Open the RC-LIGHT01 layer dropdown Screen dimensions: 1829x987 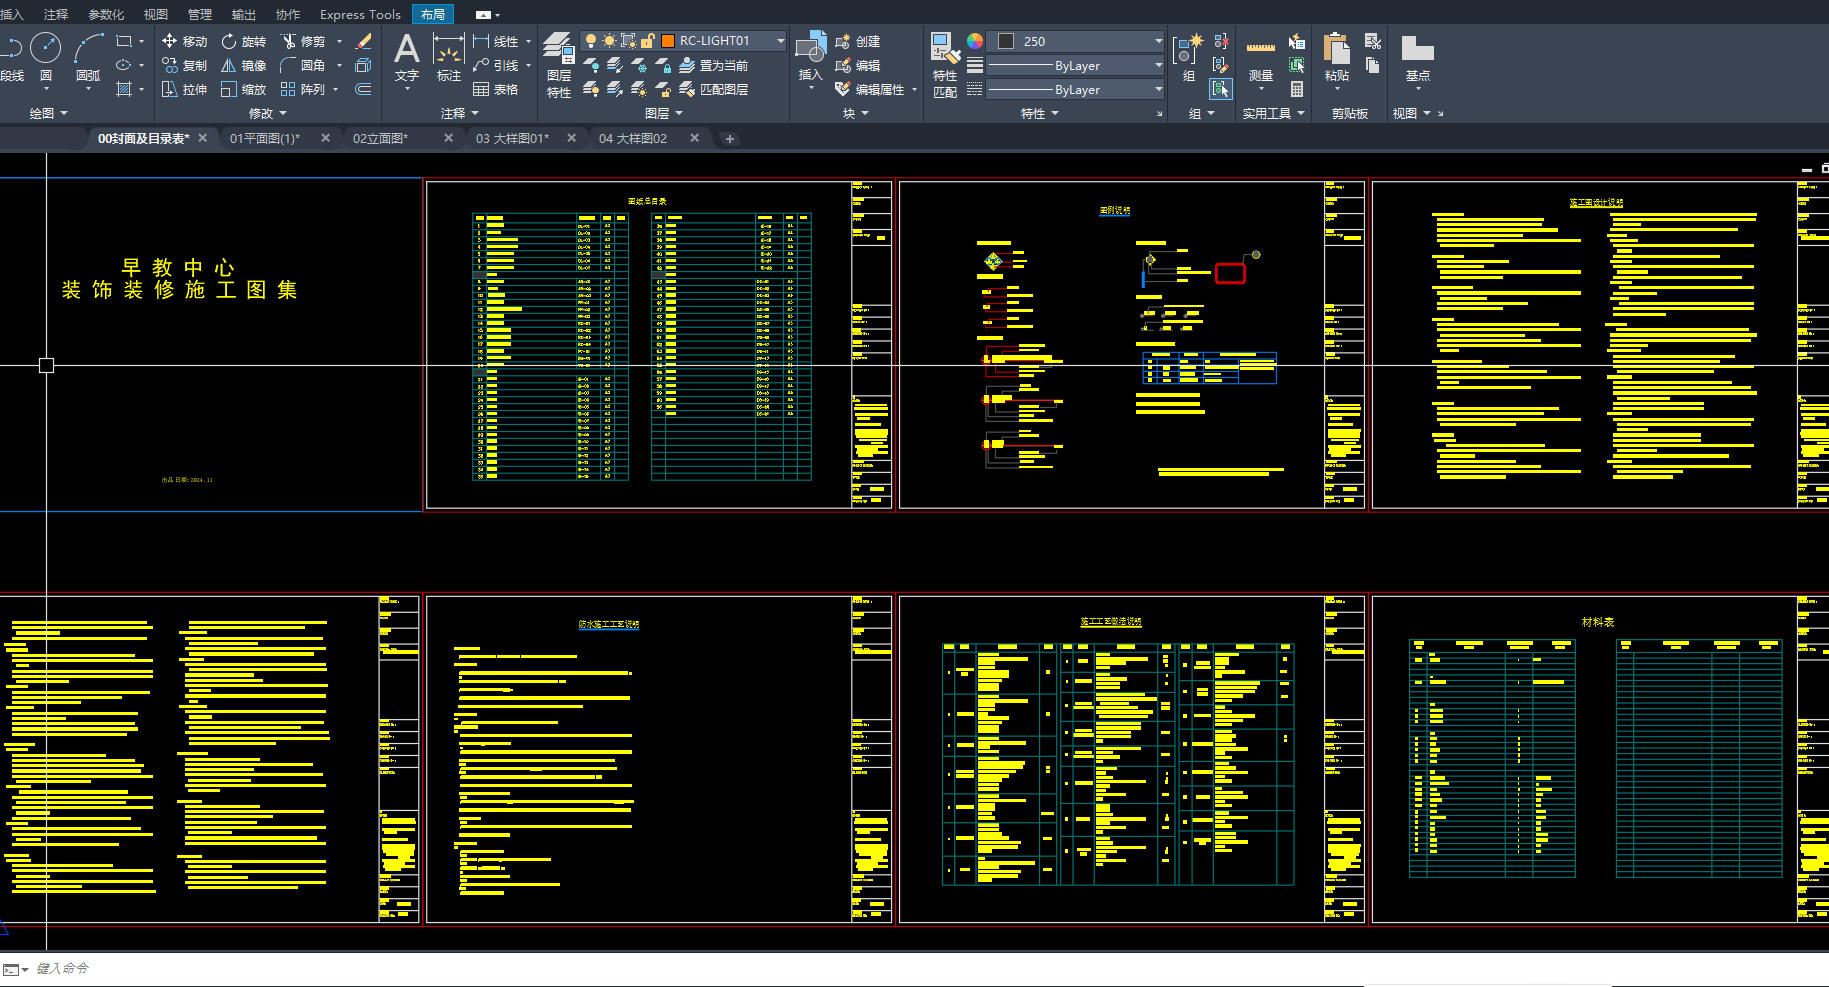(x=780, y=41)
